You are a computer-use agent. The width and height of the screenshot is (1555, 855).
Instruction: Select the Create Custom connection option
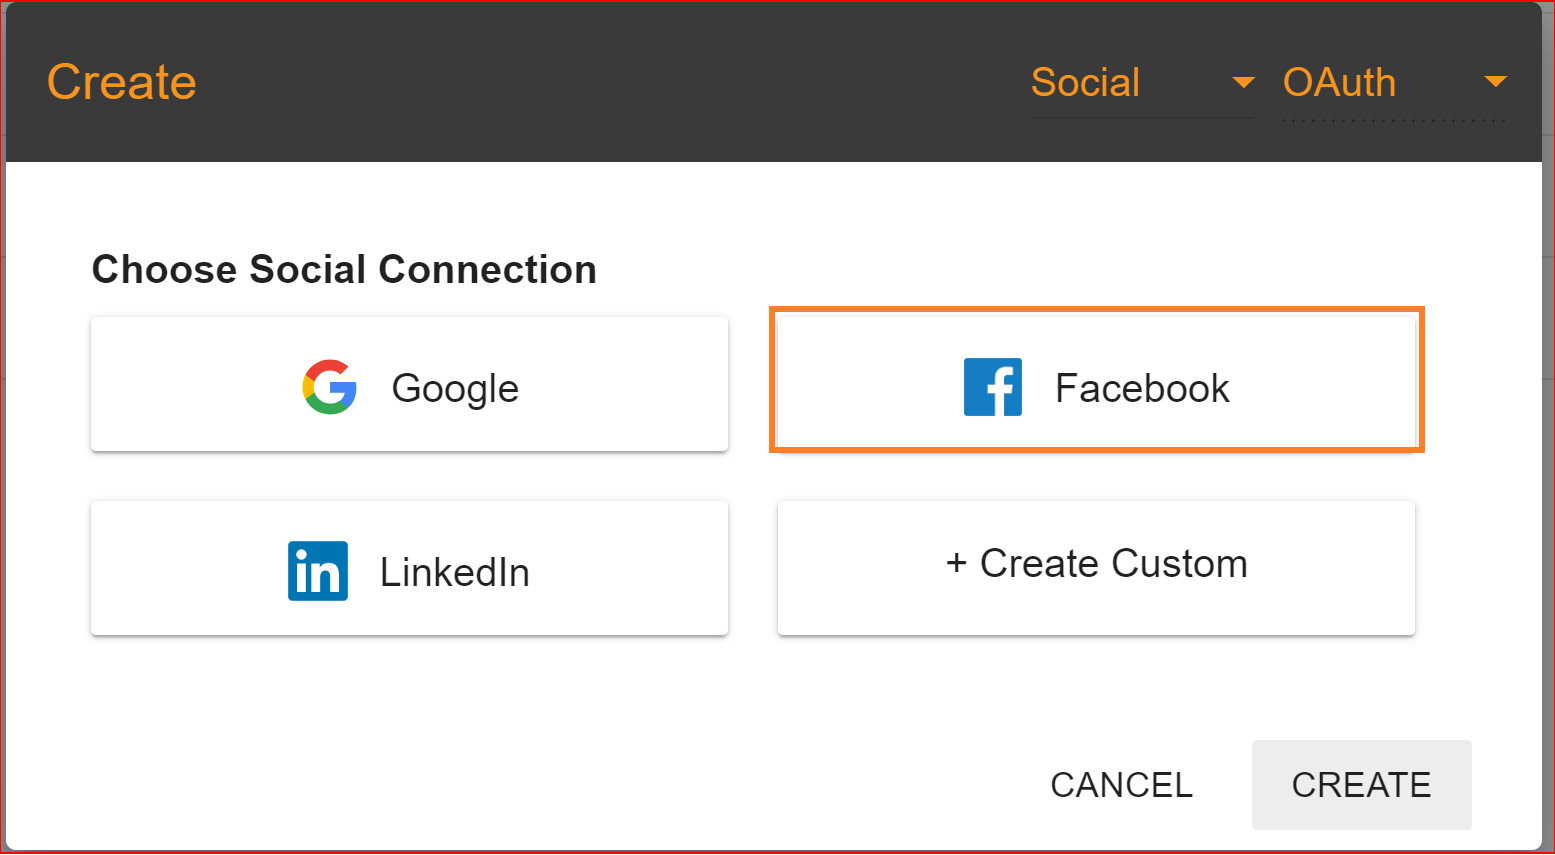tap(1096, 568)
